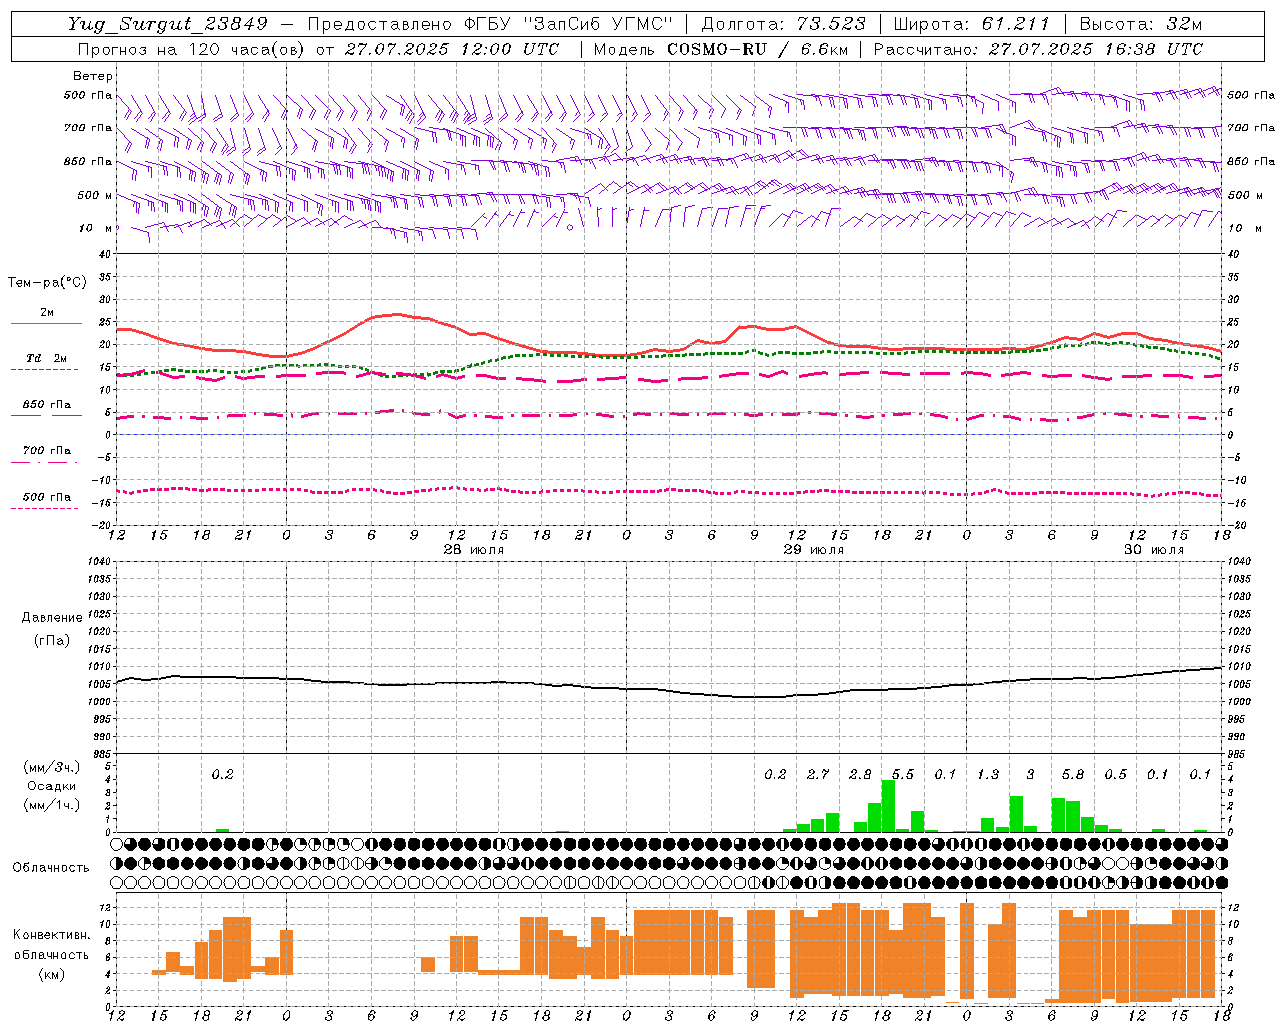Click the calm-wind circle in the 10 м row
This screenshot has height=1024, width=1280.
[x=570, y=228]
